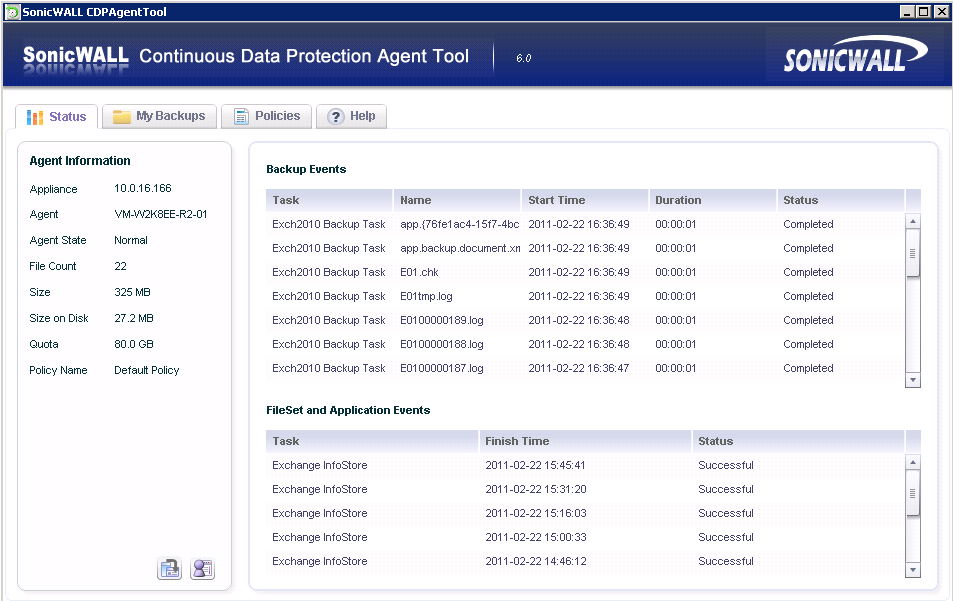Open the Help tab
This screenshot has height=601, width=953.
point(351,116)
